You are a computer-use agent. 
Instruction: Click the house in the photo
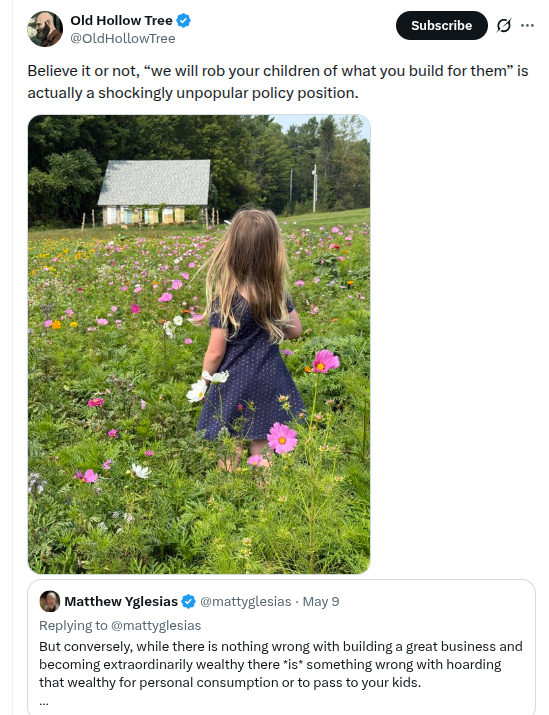click(x=155, y=192)
